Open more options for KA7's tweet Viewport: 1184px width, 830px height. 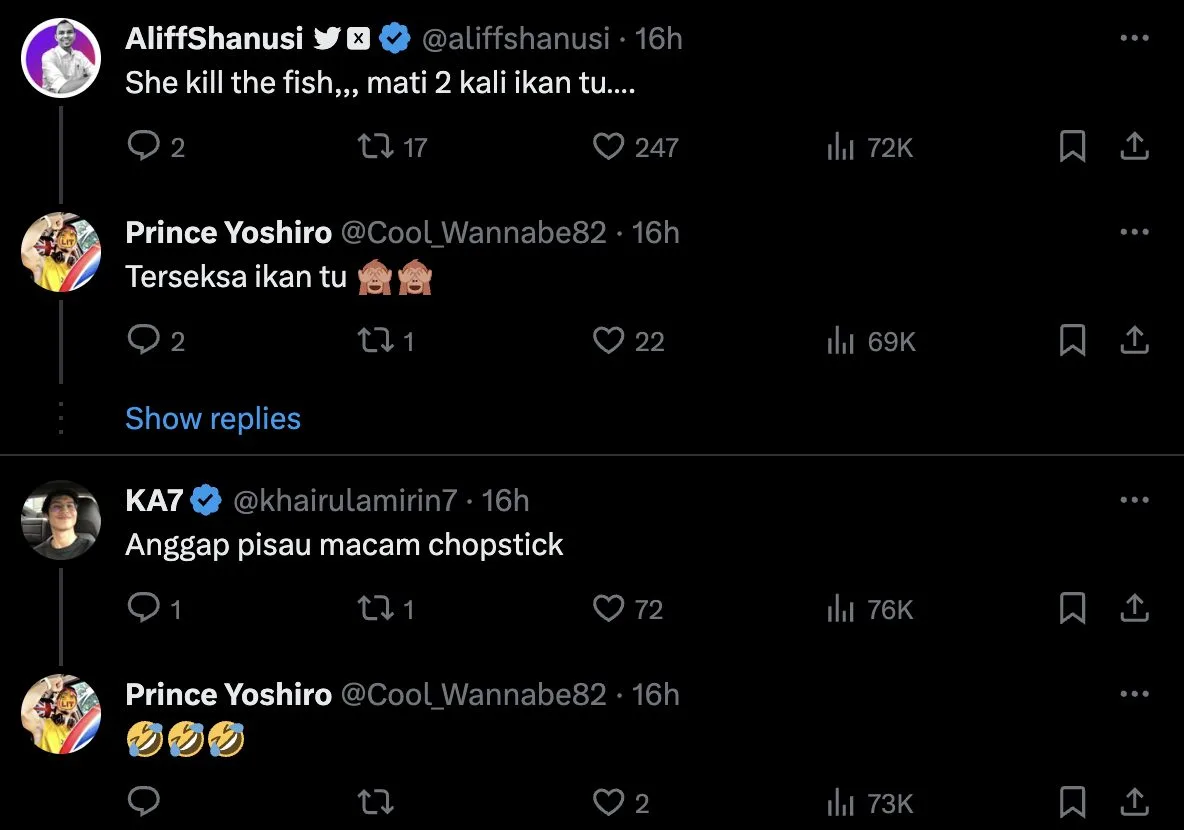click(x=1134, y=500)
